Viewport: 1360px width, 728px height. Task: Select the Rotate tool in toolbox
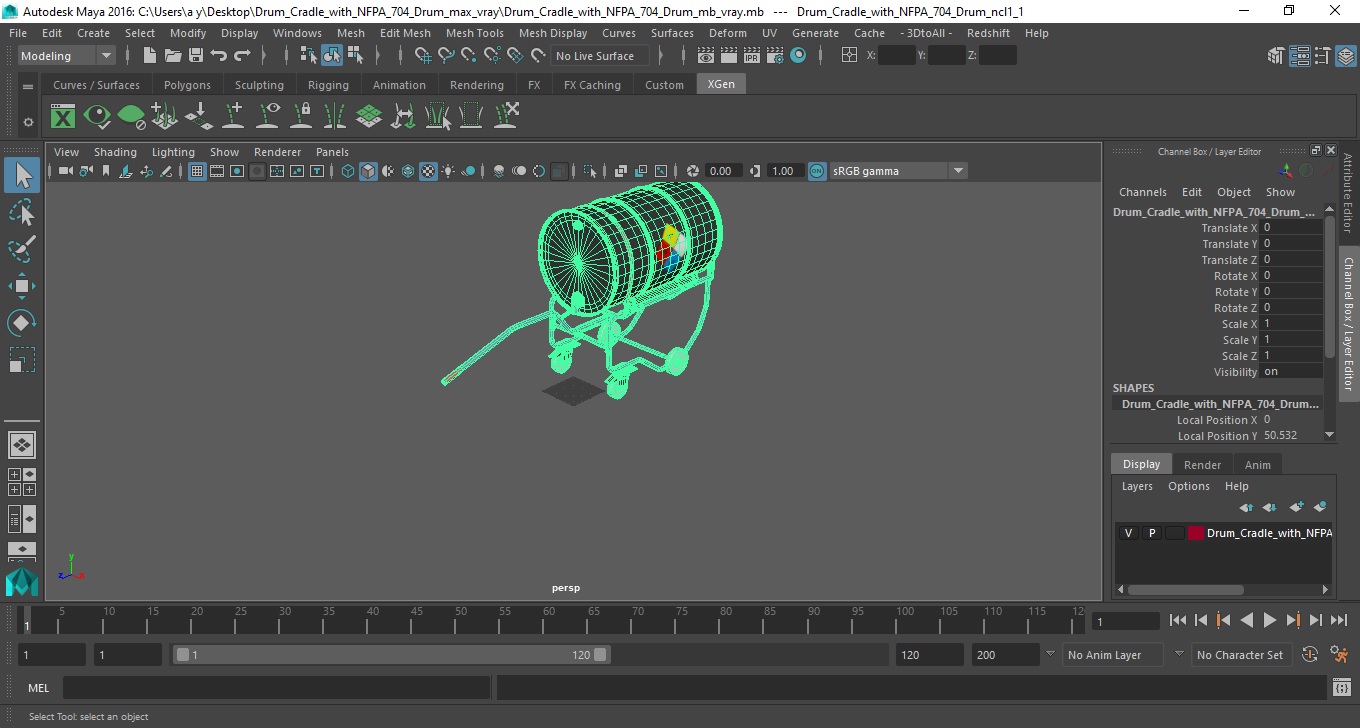pyautogui.click(x=22, y=323)
